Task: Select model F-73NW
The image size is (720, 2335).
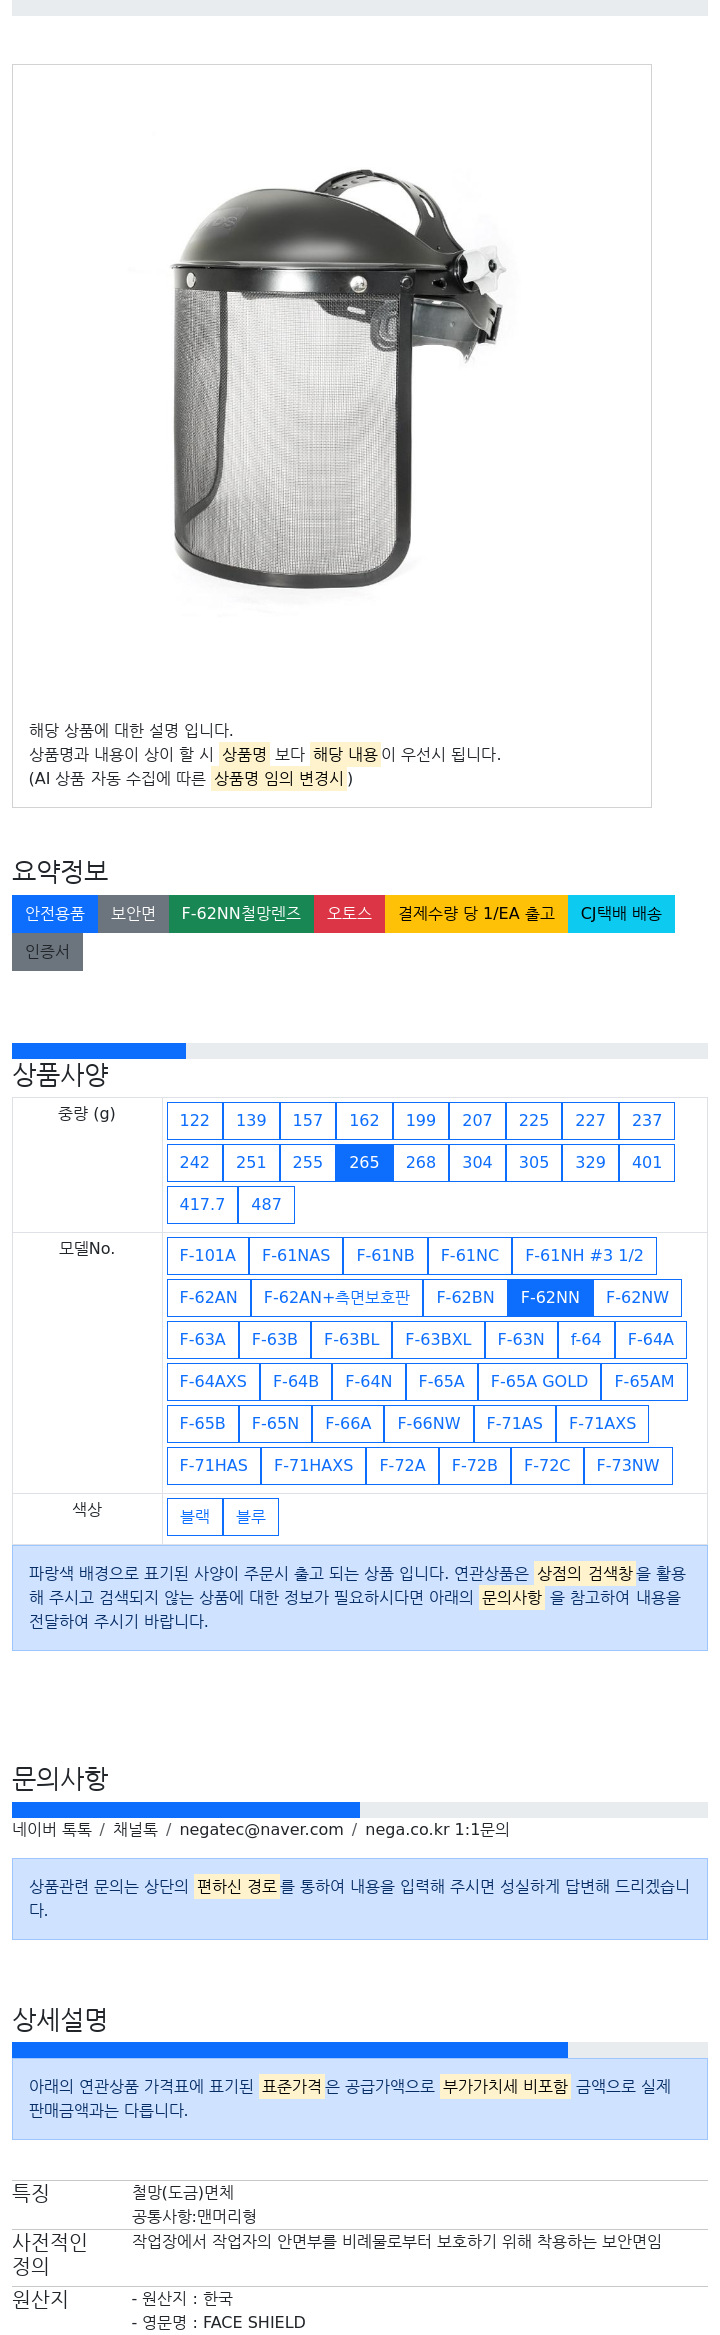Action: pos(628,1466)
